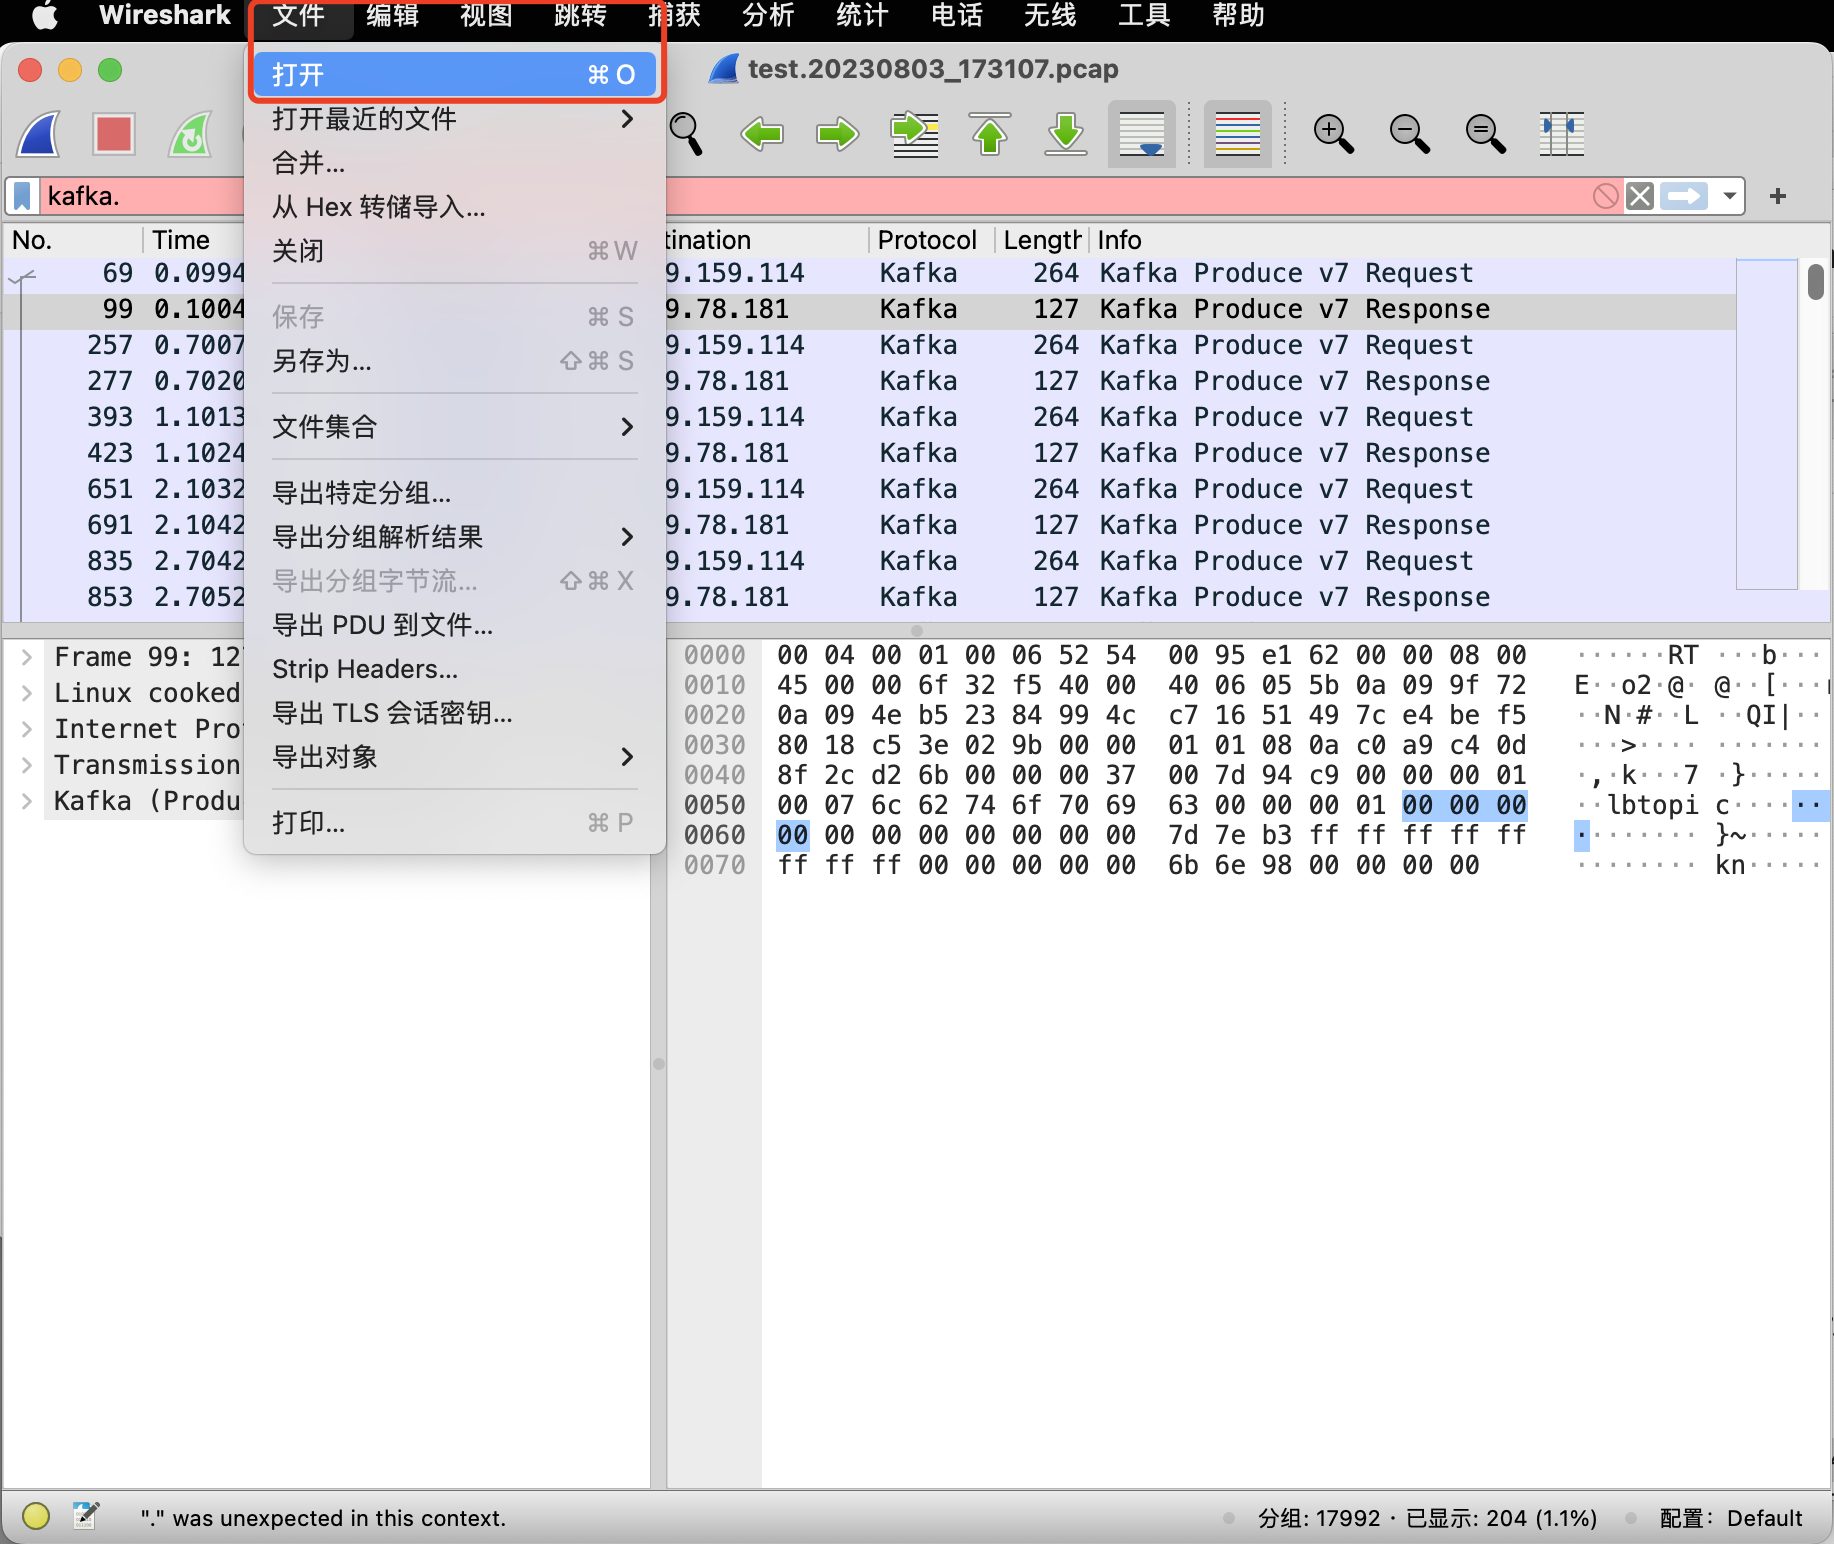Expand the Kafka (Produce) tree node
1834x1544 pixels.
27,801
